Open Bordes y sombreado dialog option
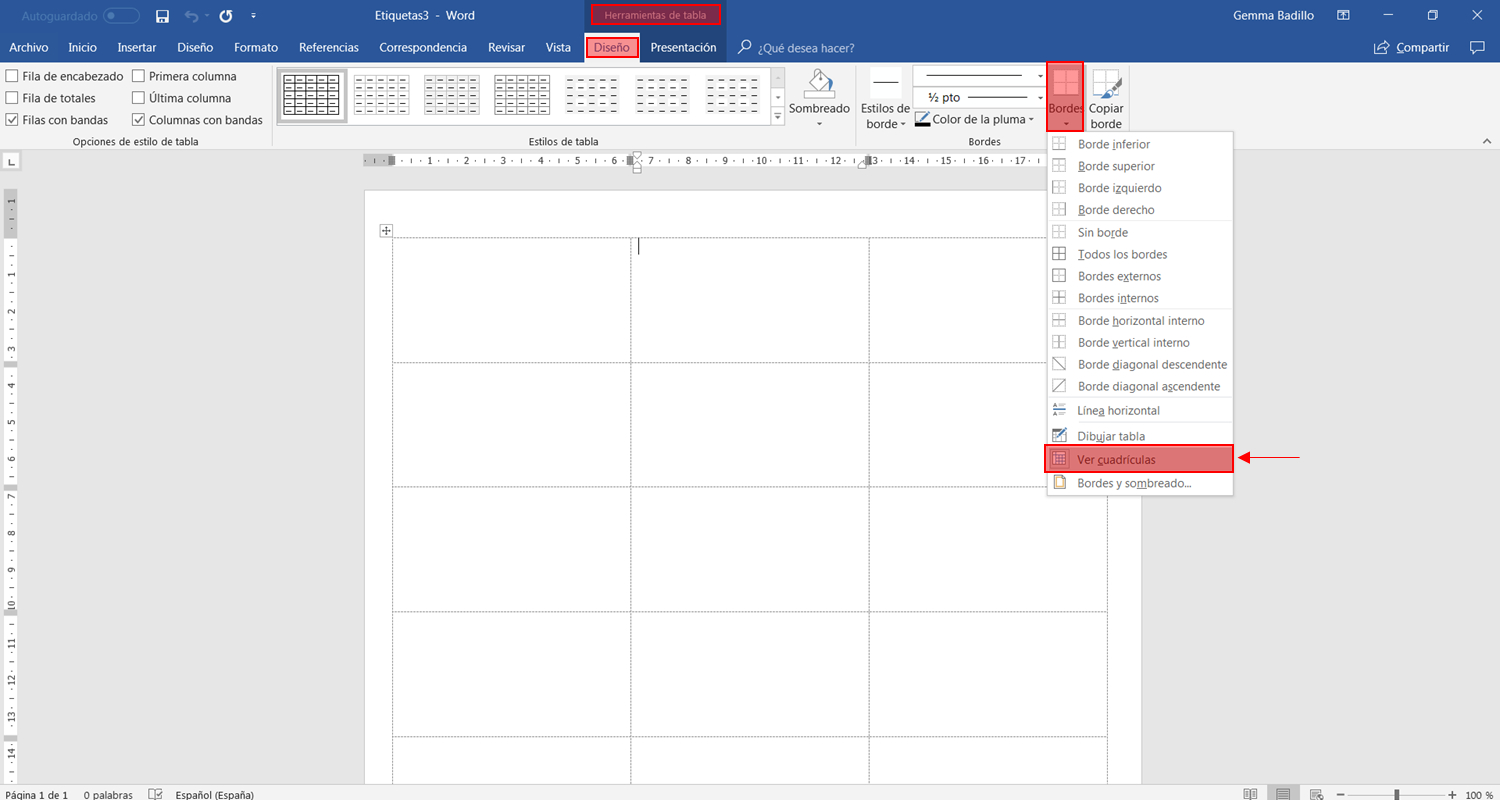Viewport: 1500px width, 800px height. (1134, 483)
